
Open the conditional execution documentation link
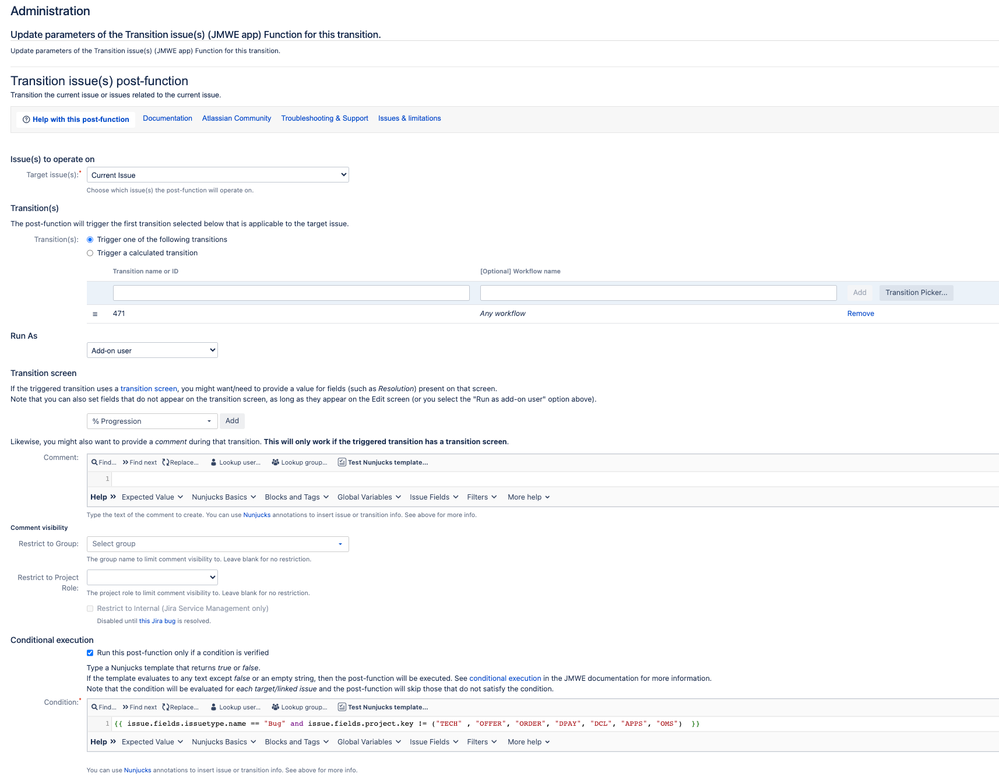(505, 679)
